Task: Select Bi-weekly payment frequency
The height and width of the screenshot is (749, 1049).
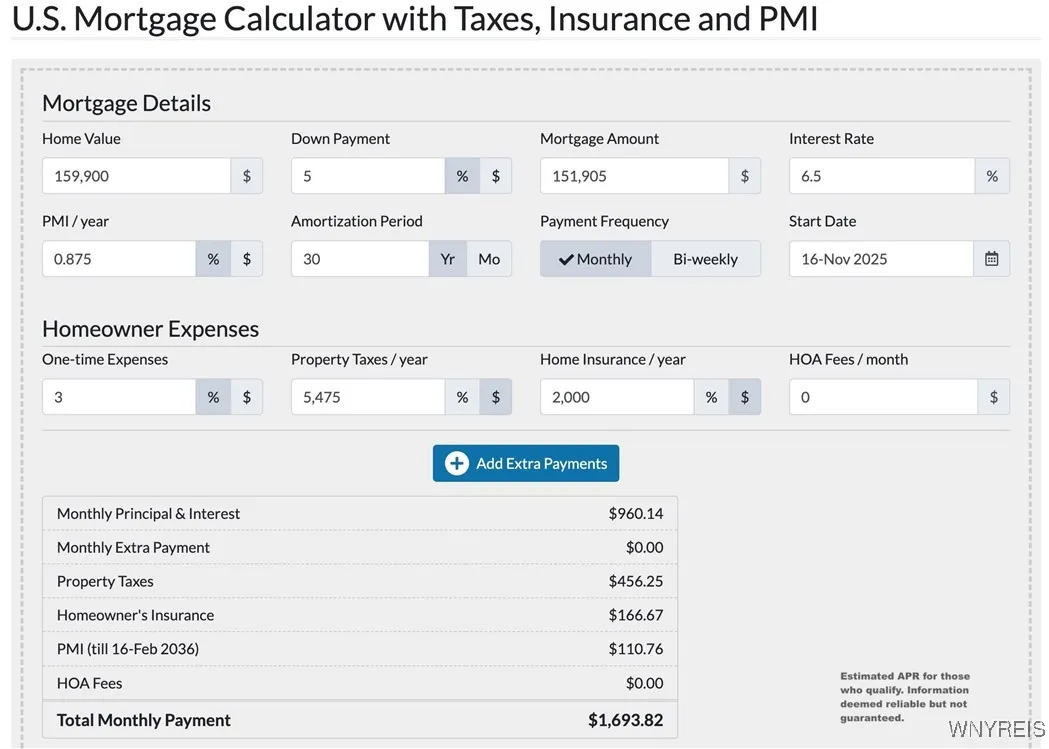Action: click(x=705, y=259)
